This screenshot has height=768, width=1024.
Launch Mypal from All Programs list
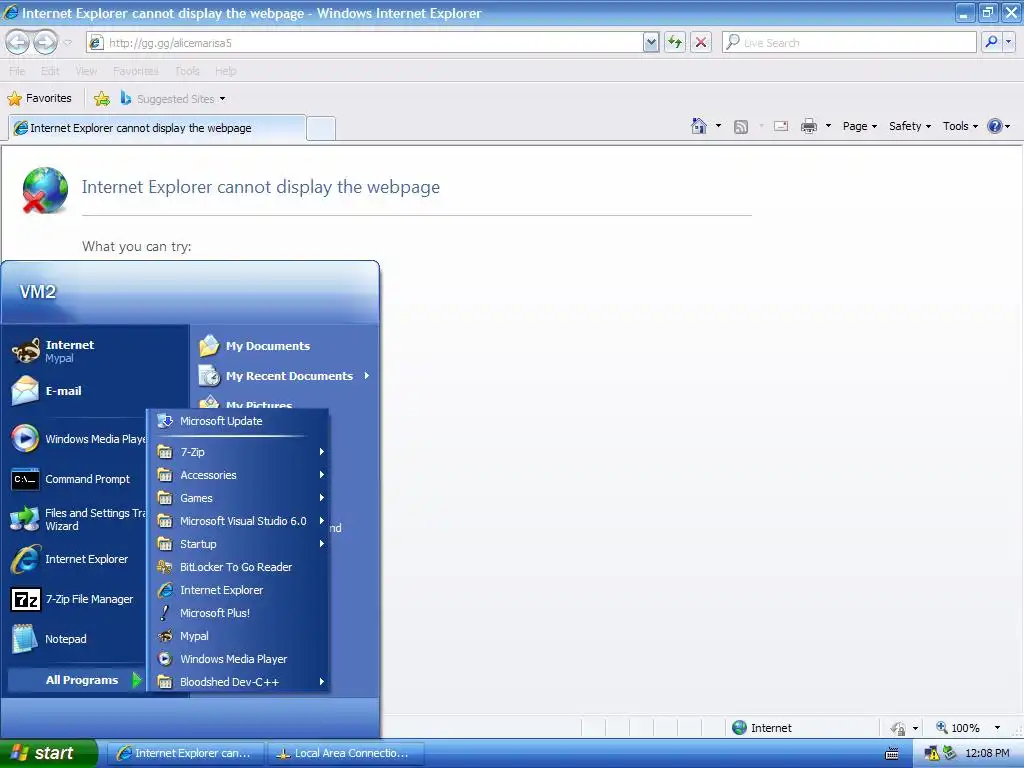(x=238, y=635)
